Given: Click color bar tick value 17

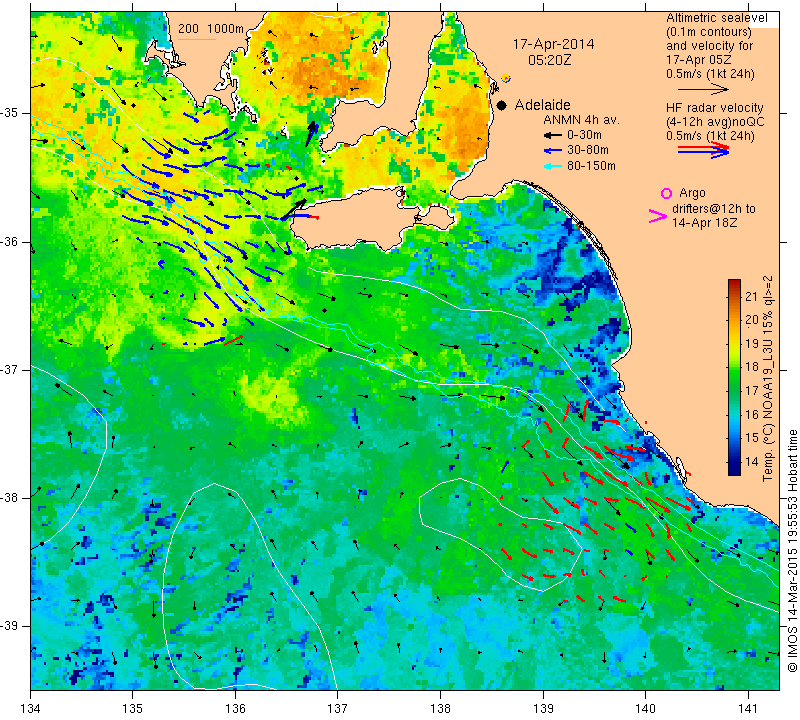Looking at the screenshot, I should (x=752, y=391).
